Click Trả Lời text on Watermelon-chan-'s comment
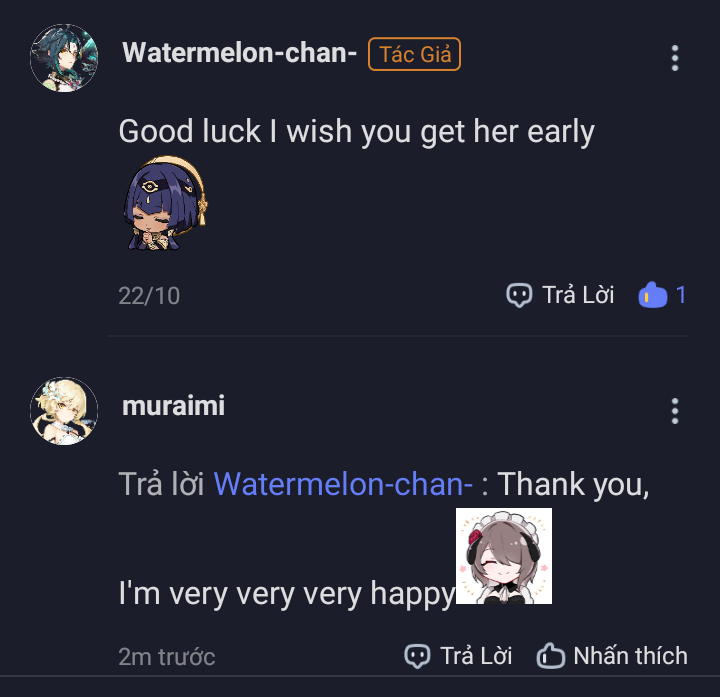The image size is (720, 697). point(578,295)
